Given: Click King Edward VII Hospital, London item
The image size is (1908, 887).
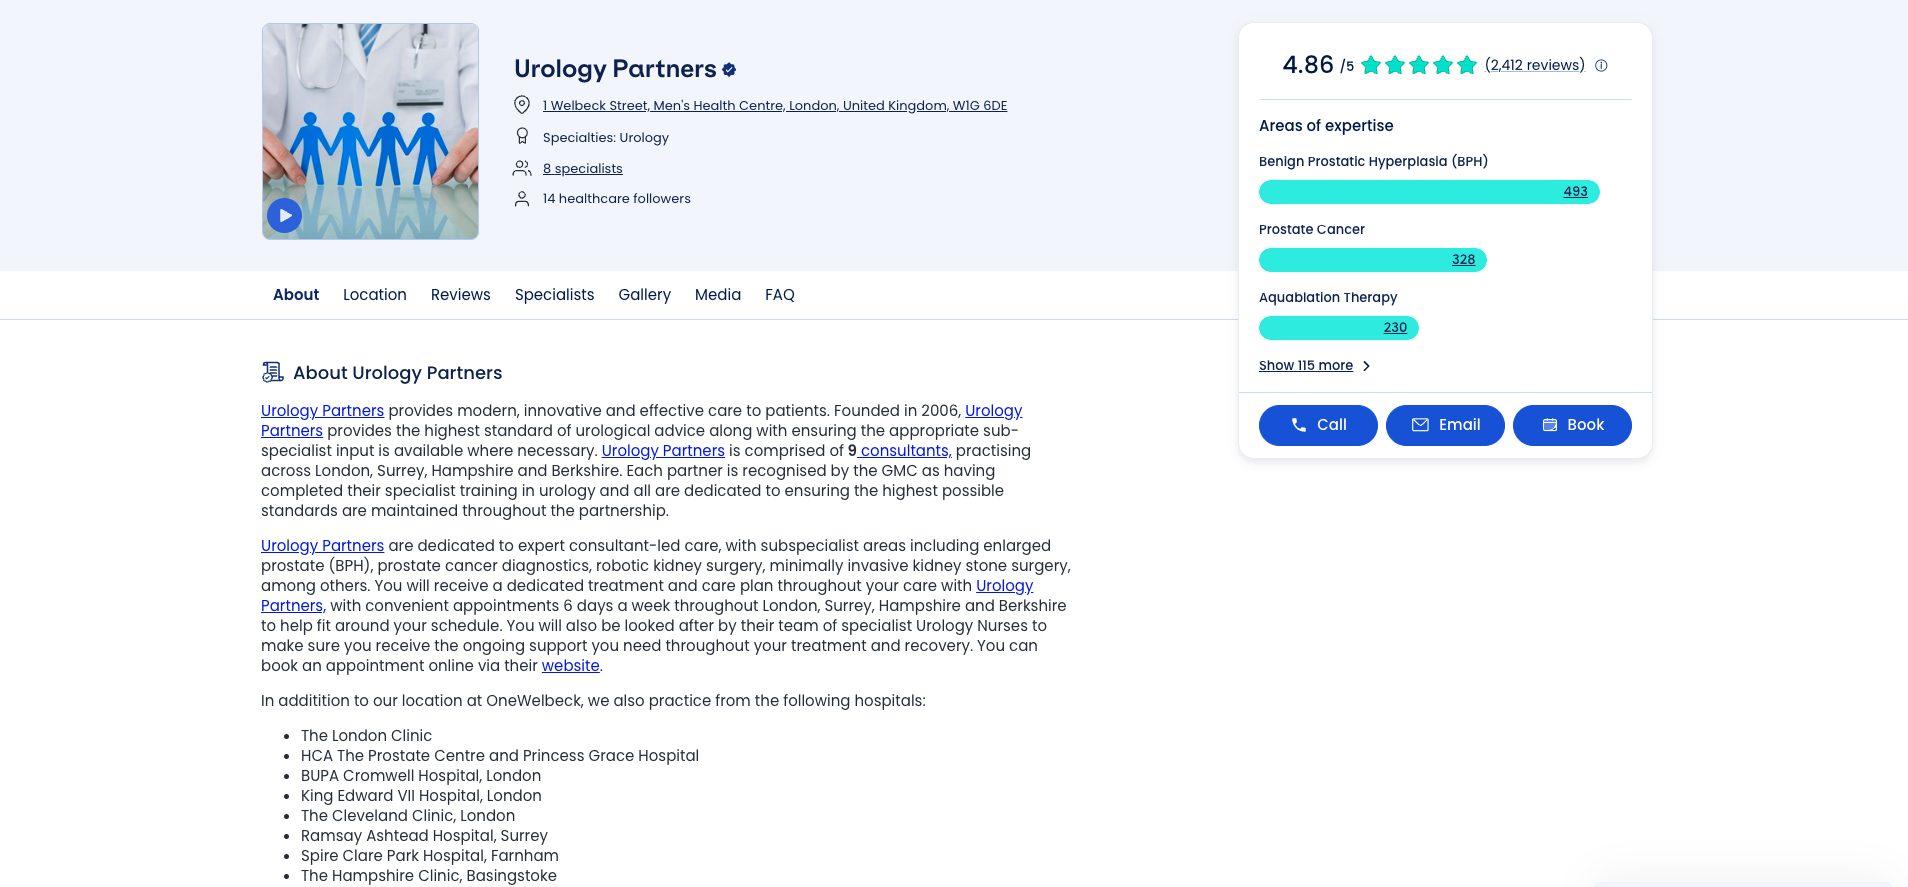Looking at the screenshot, I should coord(421,796).
